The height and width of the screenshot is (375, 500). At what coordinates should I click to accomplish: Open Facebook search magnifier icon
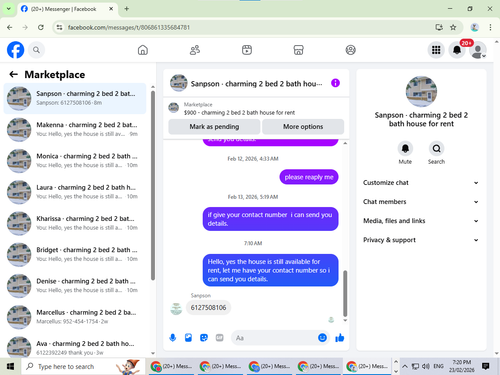[36, 50]
